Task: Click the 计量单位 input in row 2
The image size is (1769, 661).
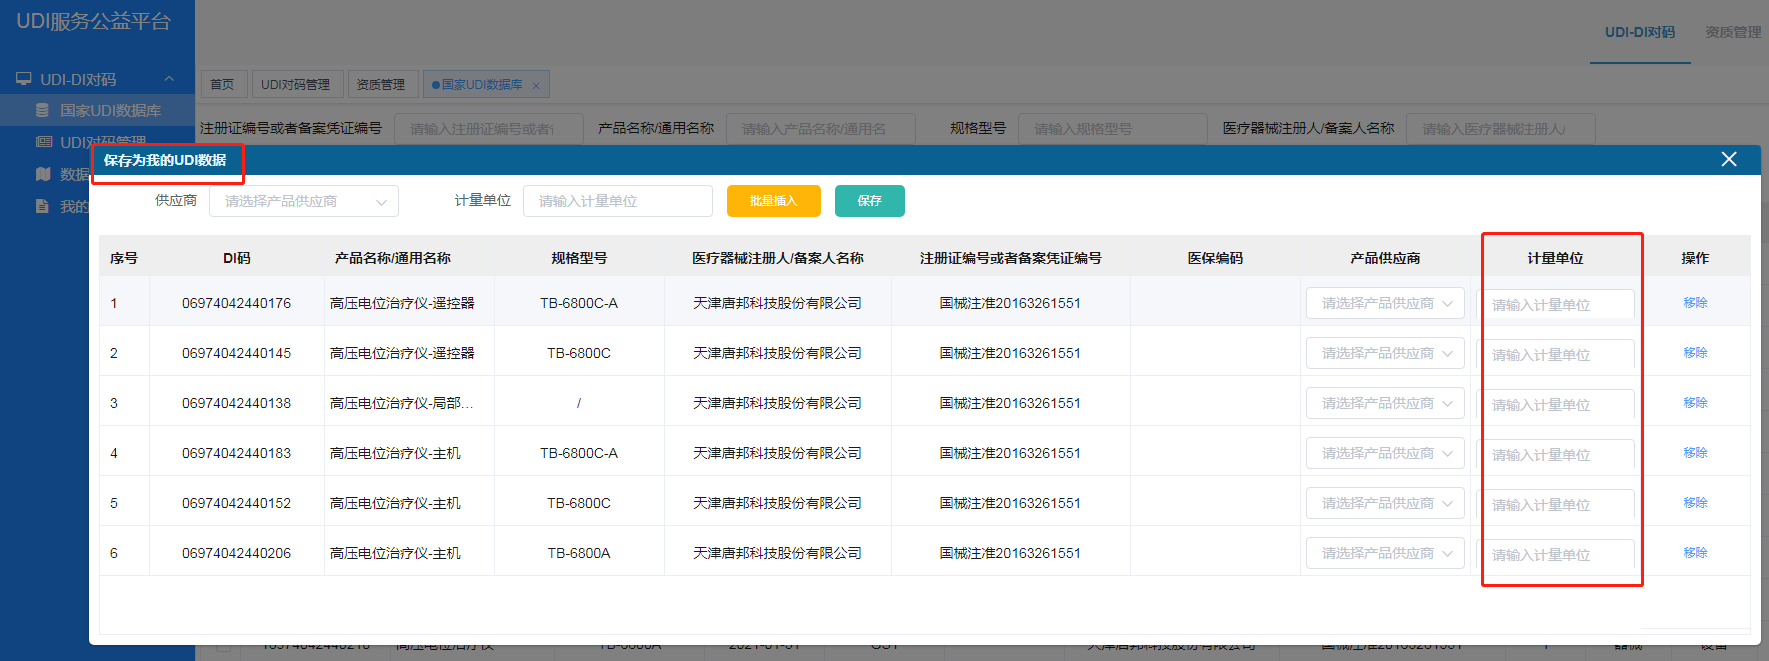Action: pos(1557,355)
